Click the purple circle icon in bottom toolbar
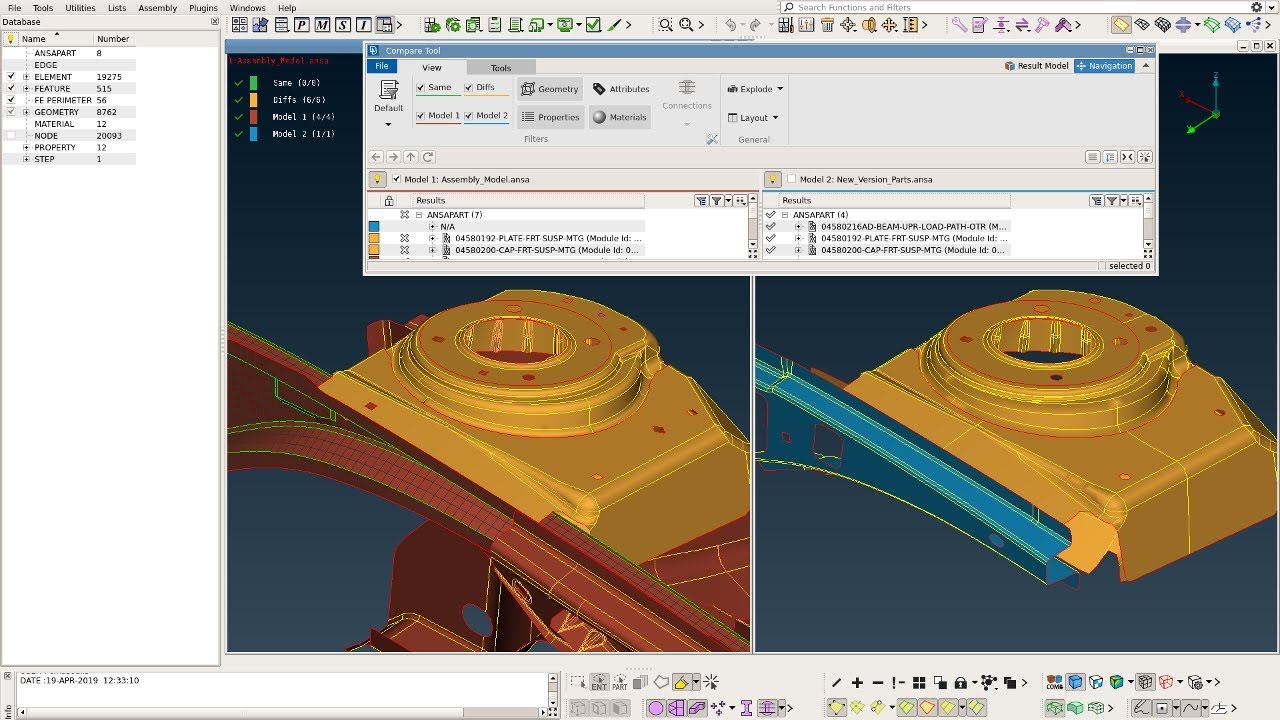The image size is (1280, 720). [655, 708]
